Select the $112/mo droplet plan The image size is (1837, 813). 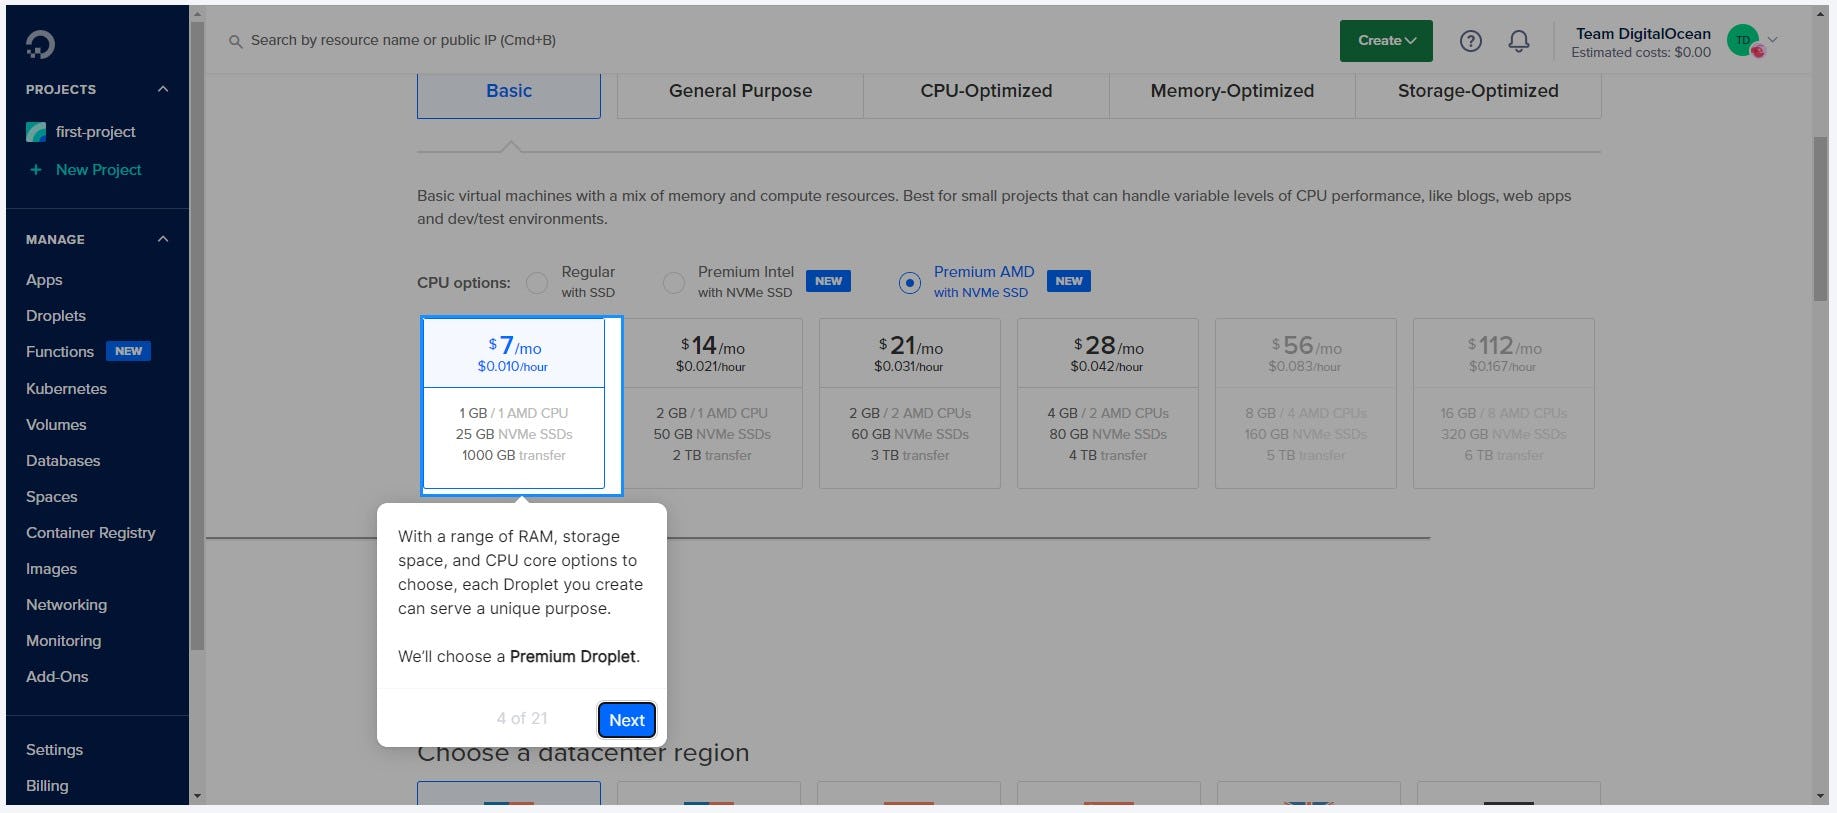pos(1504,404)
